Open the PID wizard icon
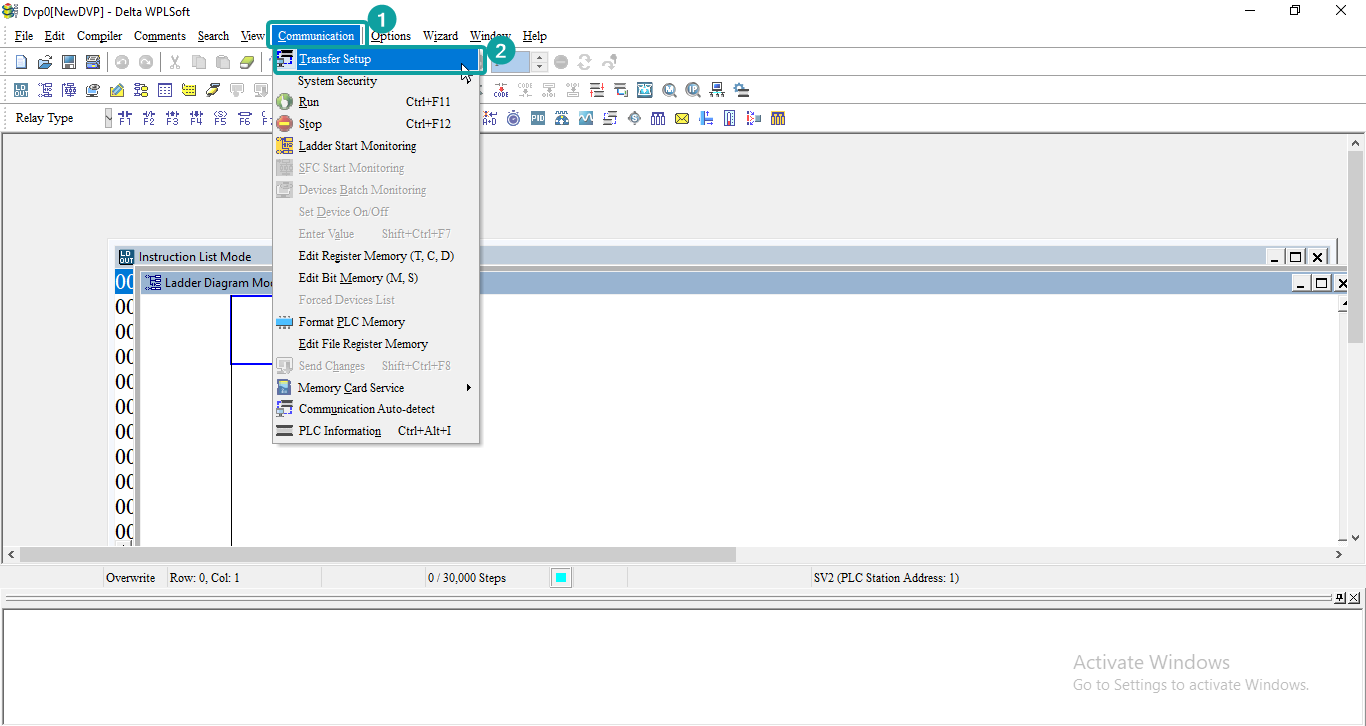Viewport: 1366px width, 726px height. (537, 118)
